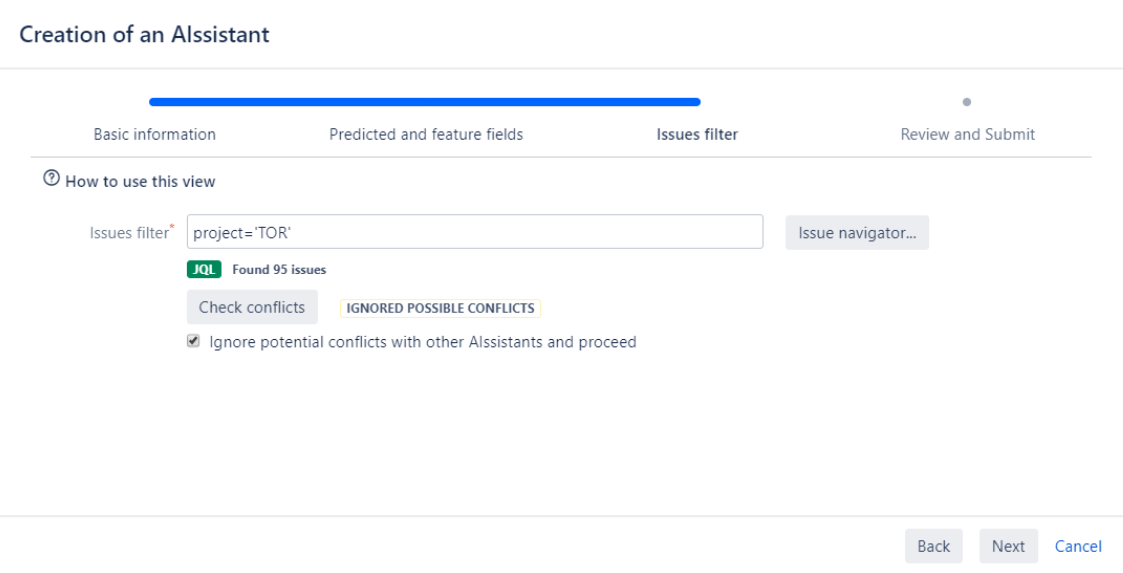The width and height of the screenshot is (1123, 573).
Task: Click the help question-mark icon
Action: pyautogui.click(x=50, y=182)
